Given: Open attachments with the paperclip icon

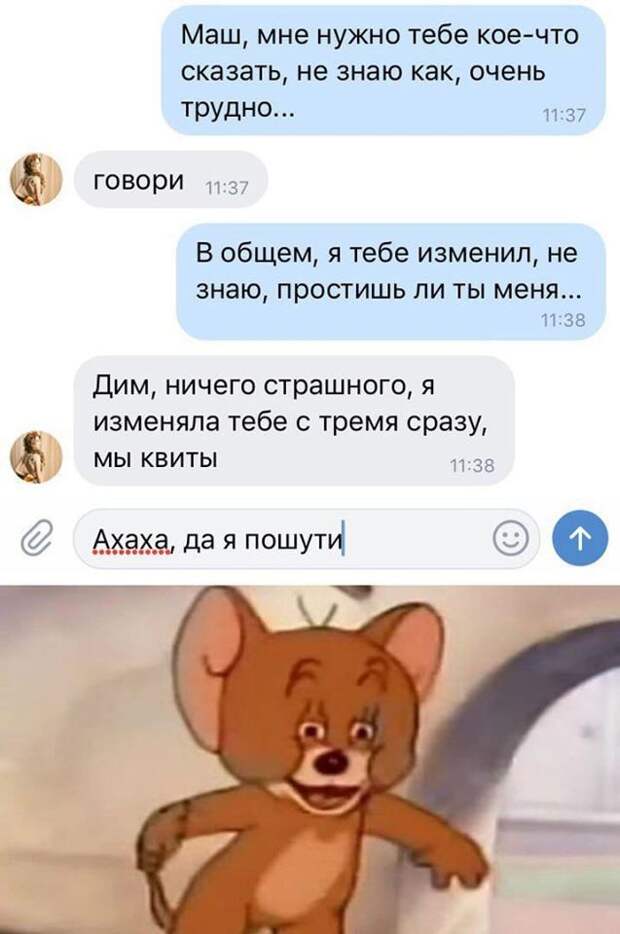Looking at the screenshot, I should tap(36, 538).
